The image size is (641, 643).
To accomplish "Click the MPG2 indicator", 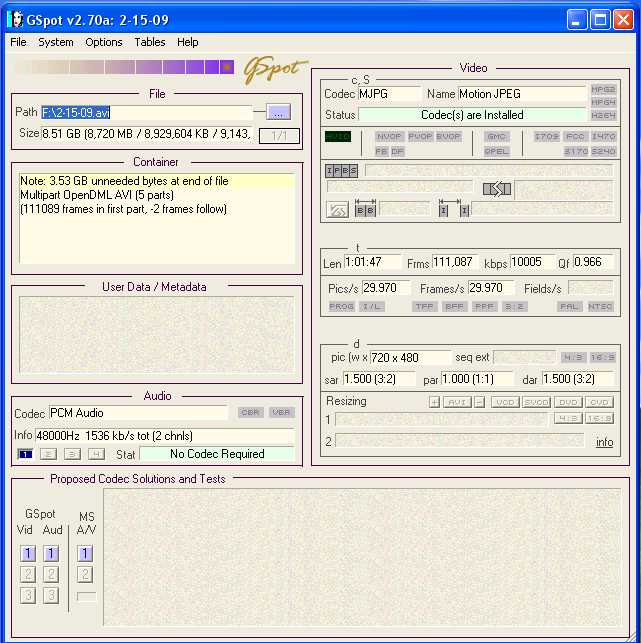I will [603, 89].
